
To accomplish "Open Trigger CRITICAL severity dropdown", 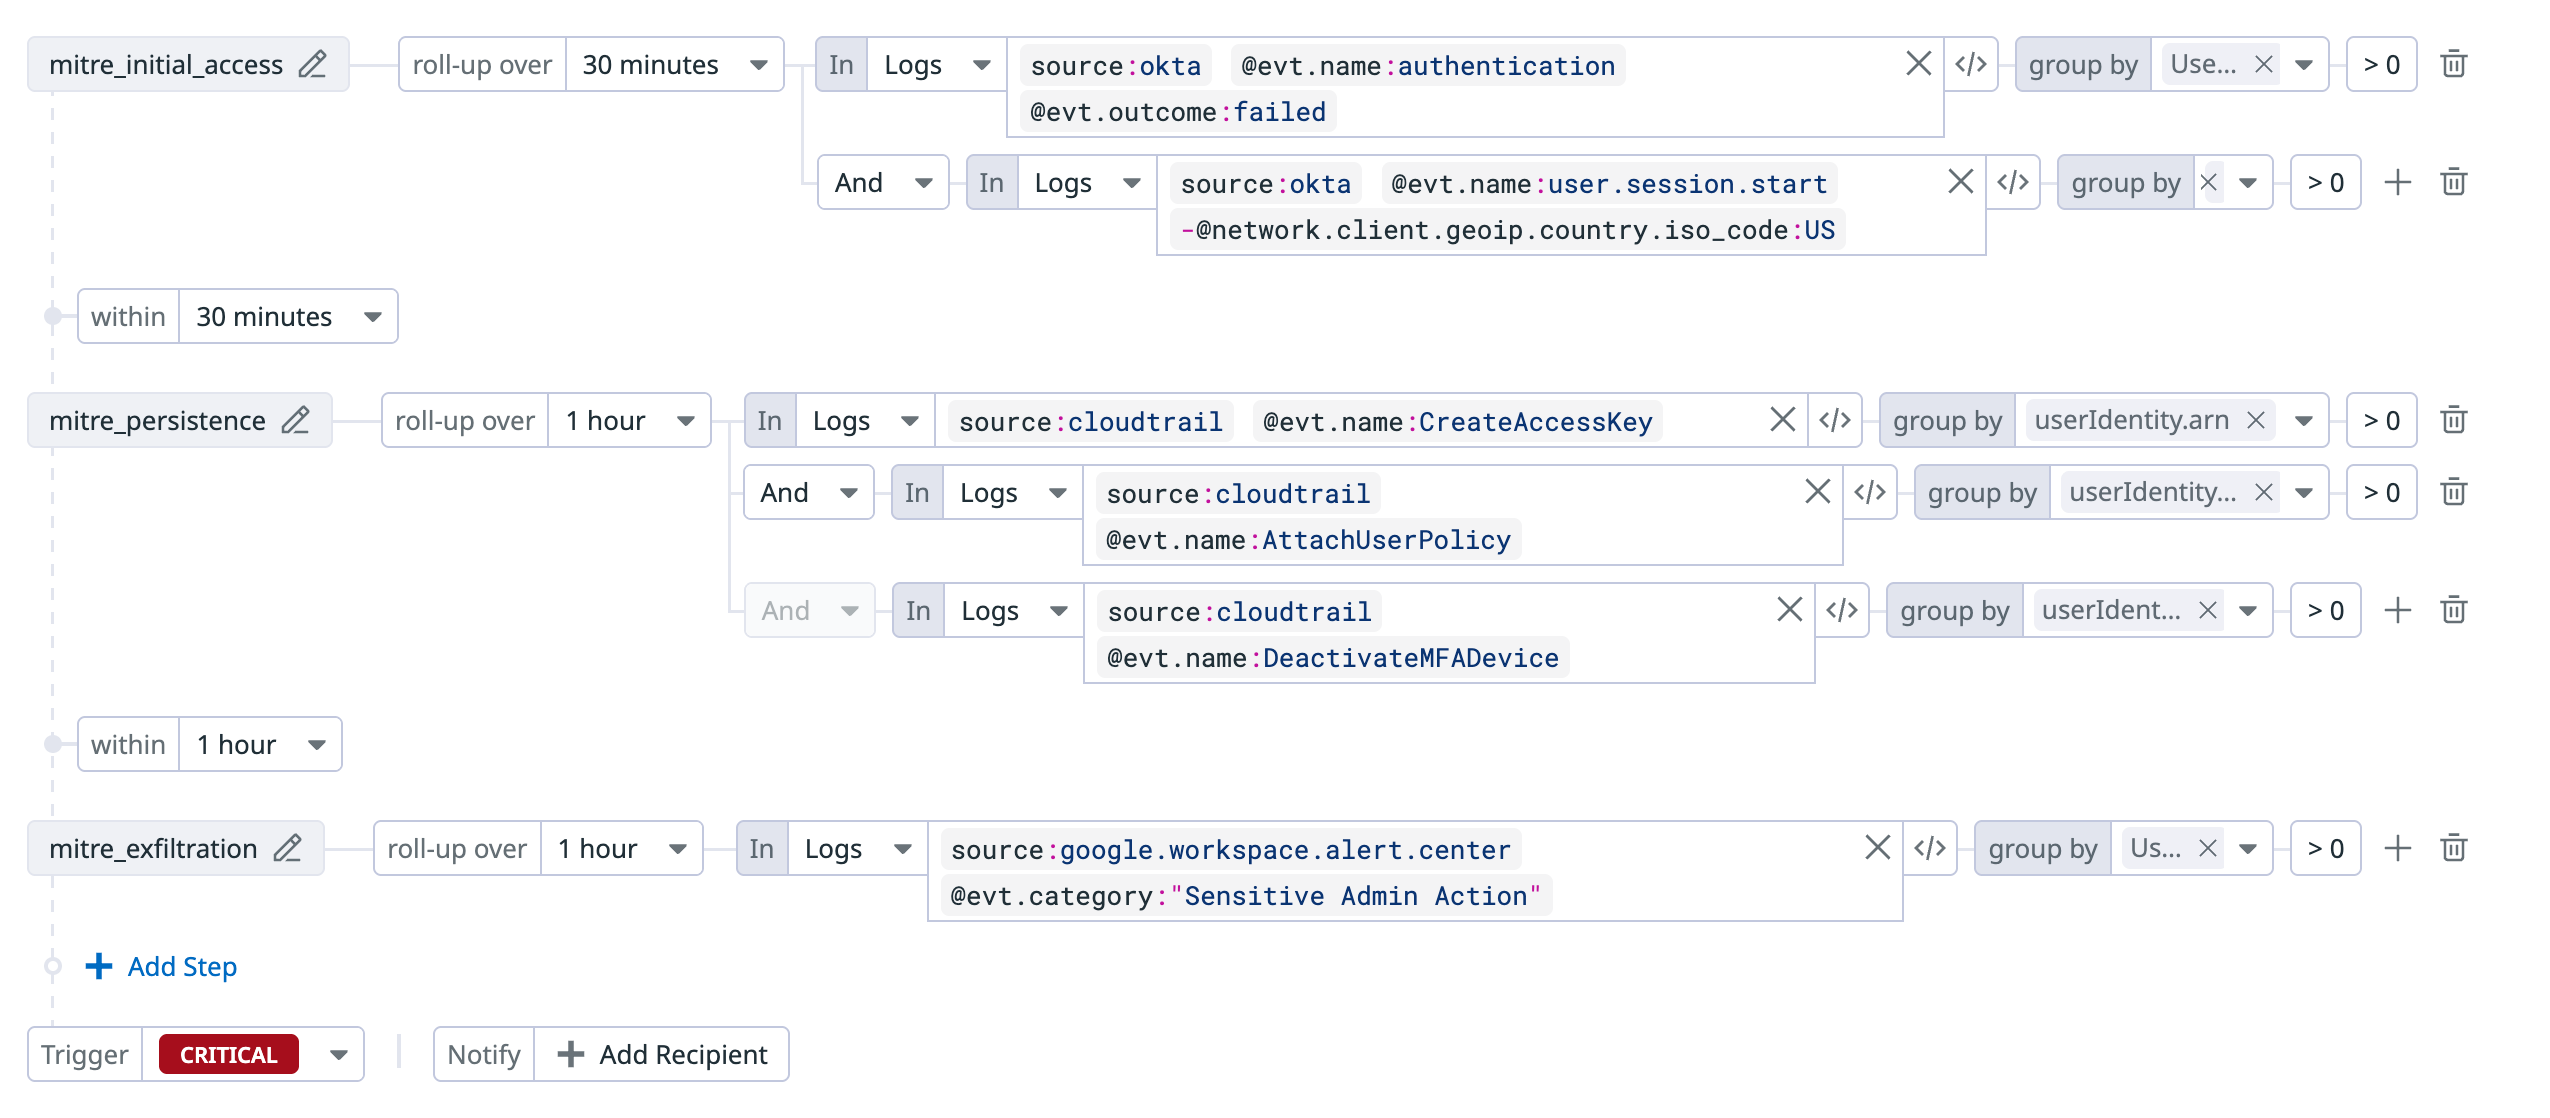I will point(339,1055).
